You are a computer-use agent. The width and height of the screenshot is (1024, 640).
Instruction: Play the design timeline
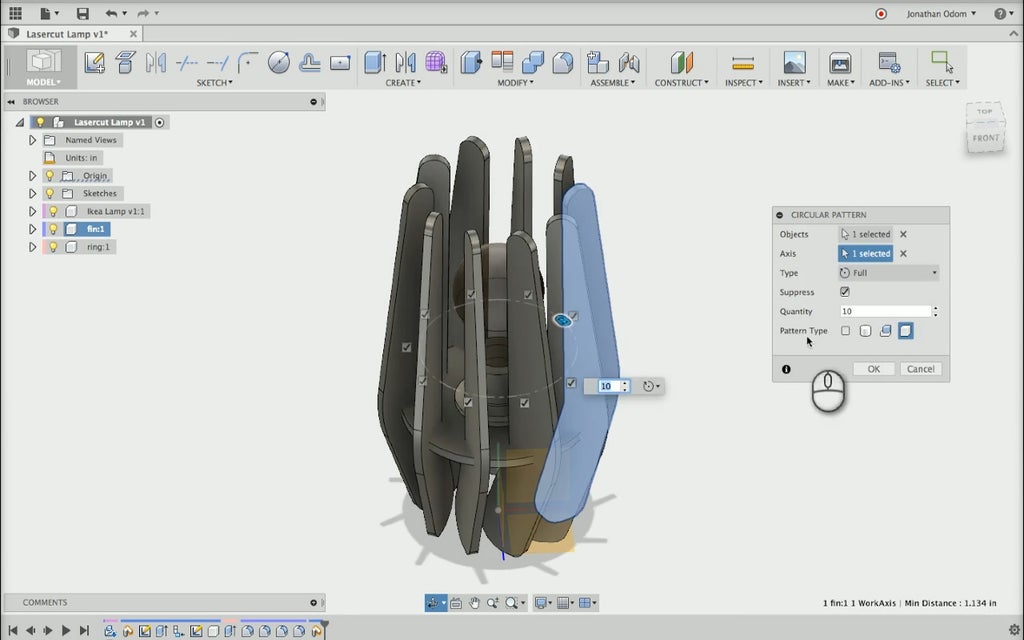[66, 630]
